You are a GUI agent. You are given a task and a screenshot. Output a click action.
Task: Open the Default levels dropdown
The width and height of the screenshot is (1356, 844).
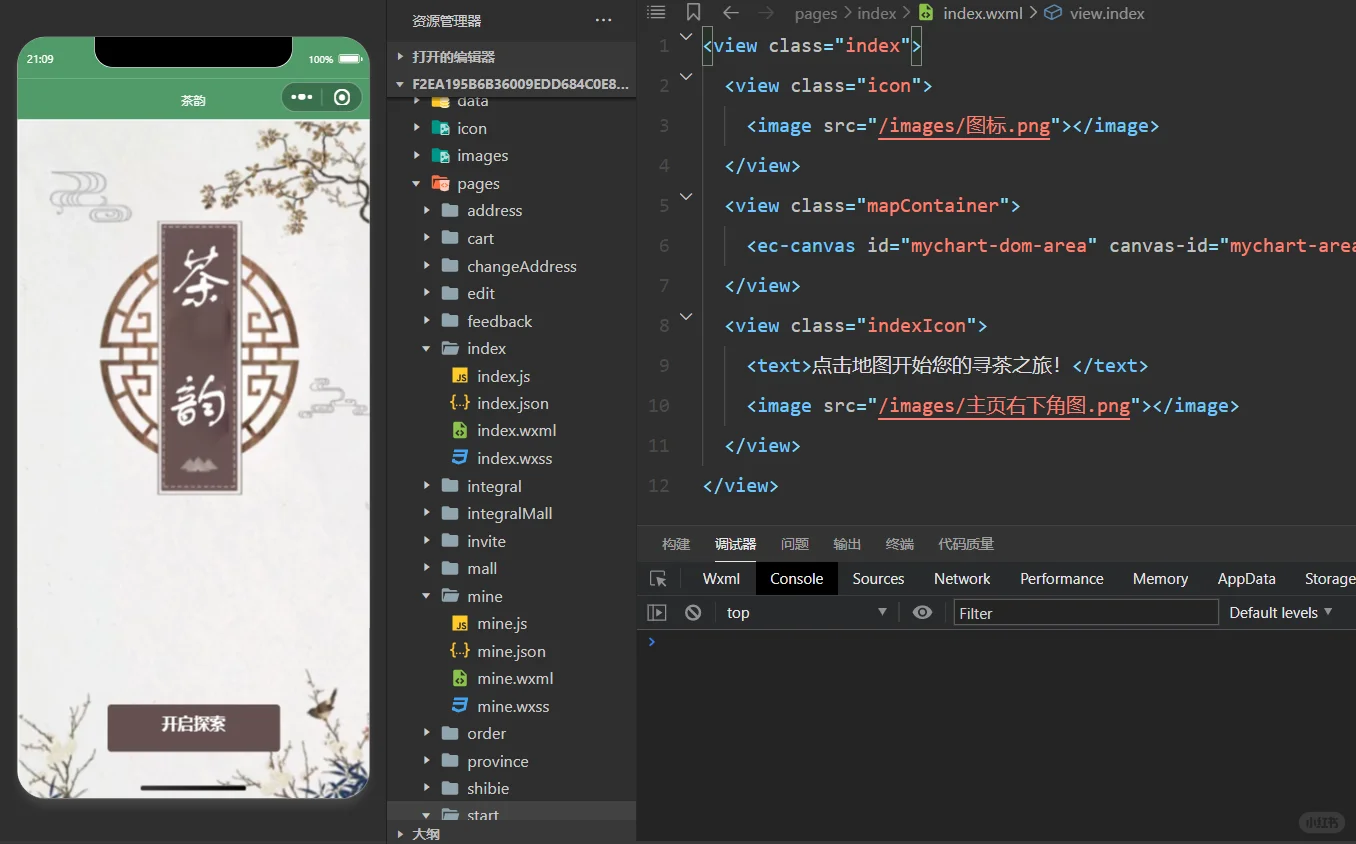[x=1281, y=613]
